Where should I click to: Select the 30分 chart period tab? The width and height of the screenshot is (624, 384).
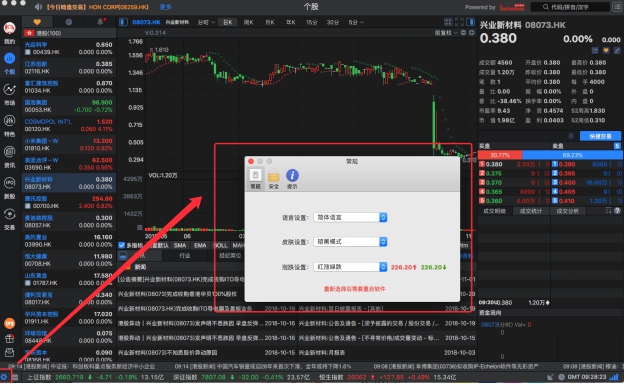[333, 22]
